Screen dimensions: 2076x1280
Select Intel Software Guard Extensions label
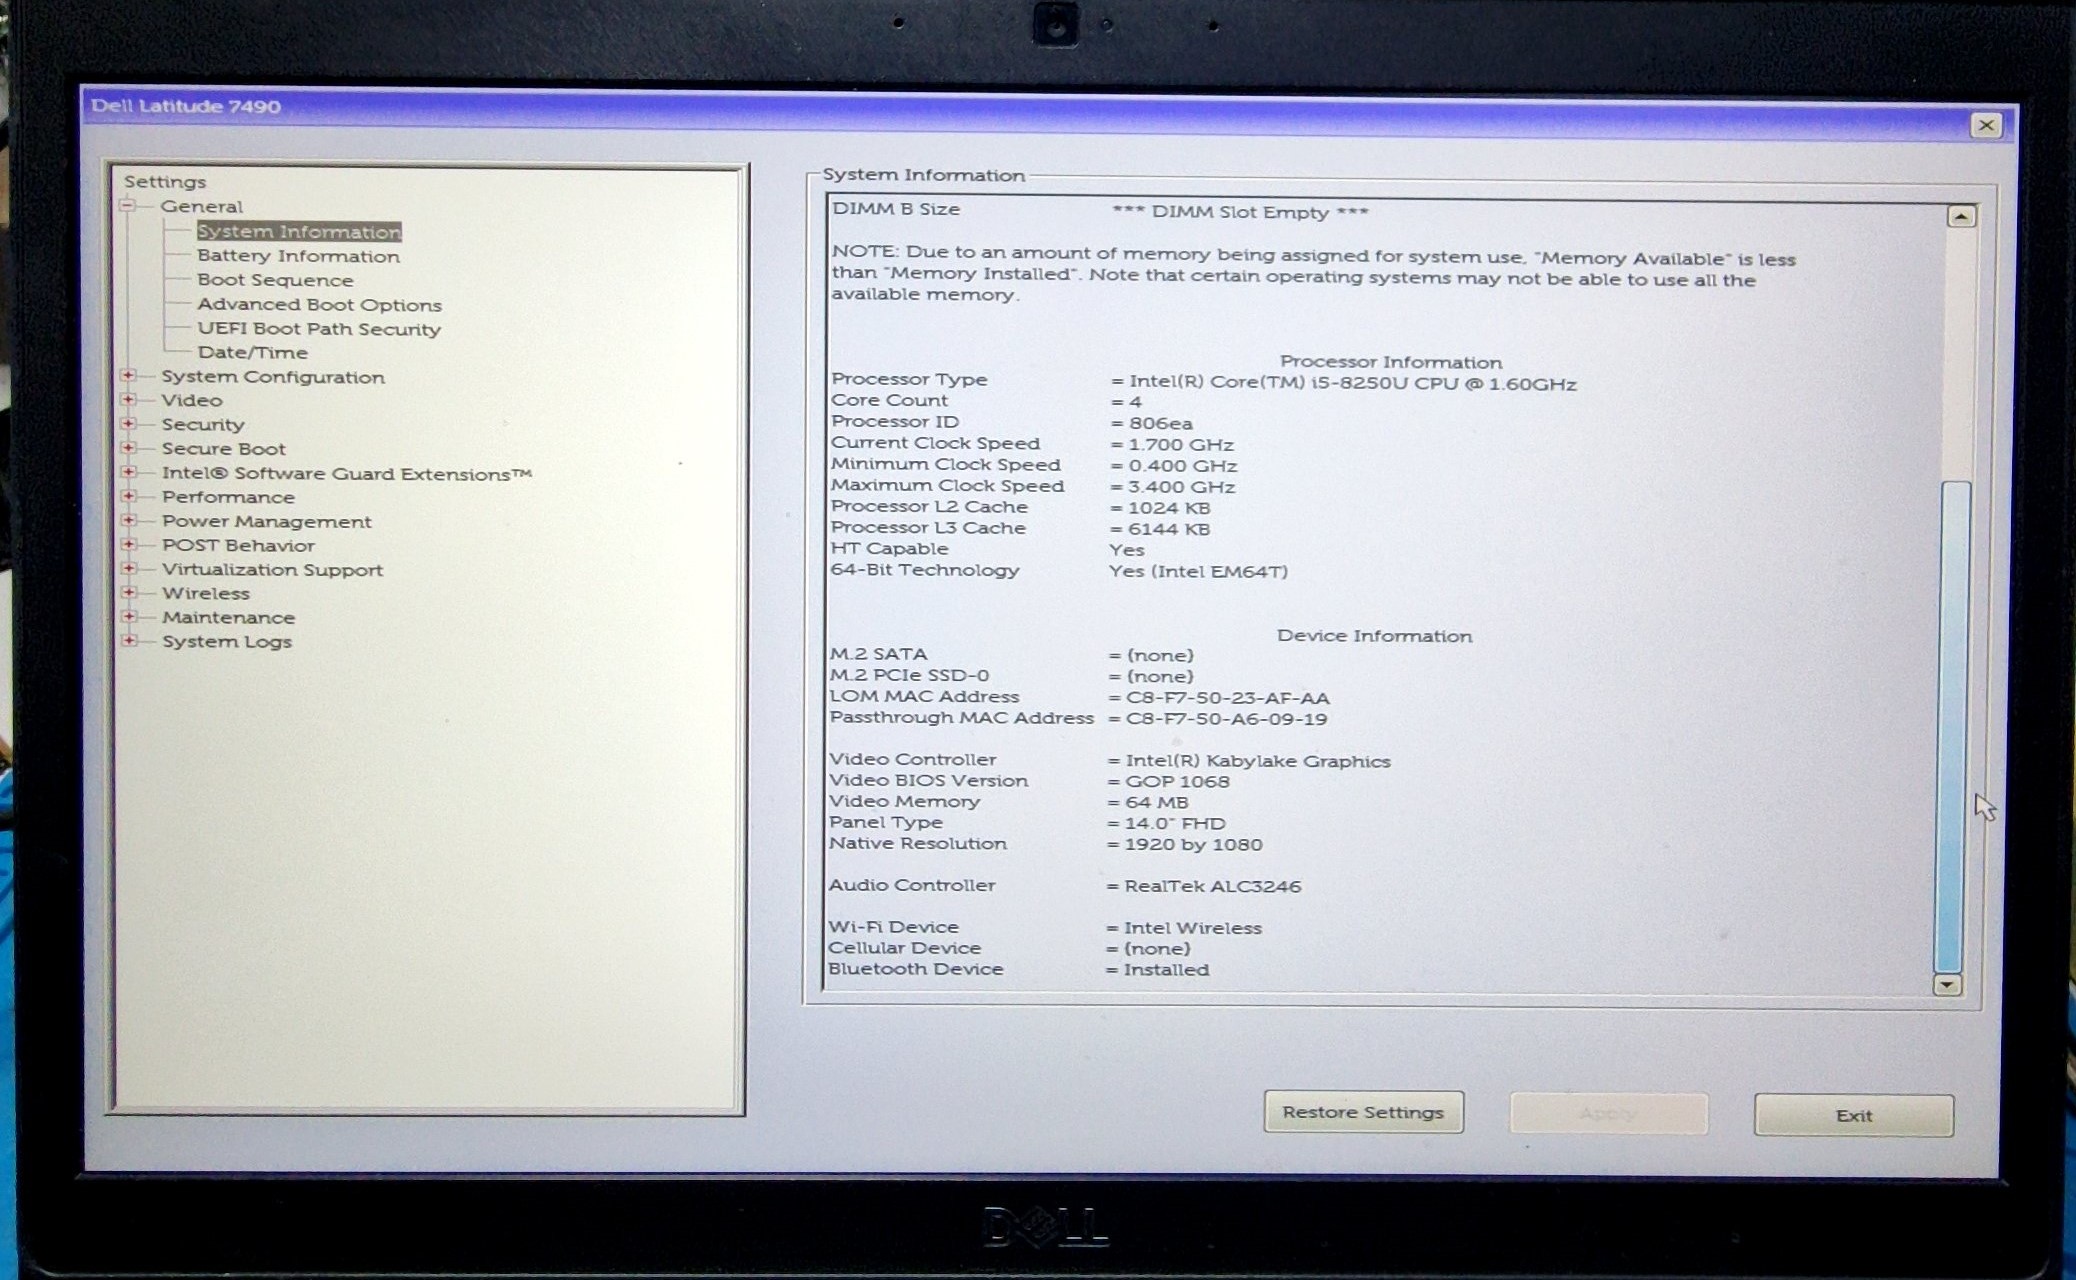(347, 474)
